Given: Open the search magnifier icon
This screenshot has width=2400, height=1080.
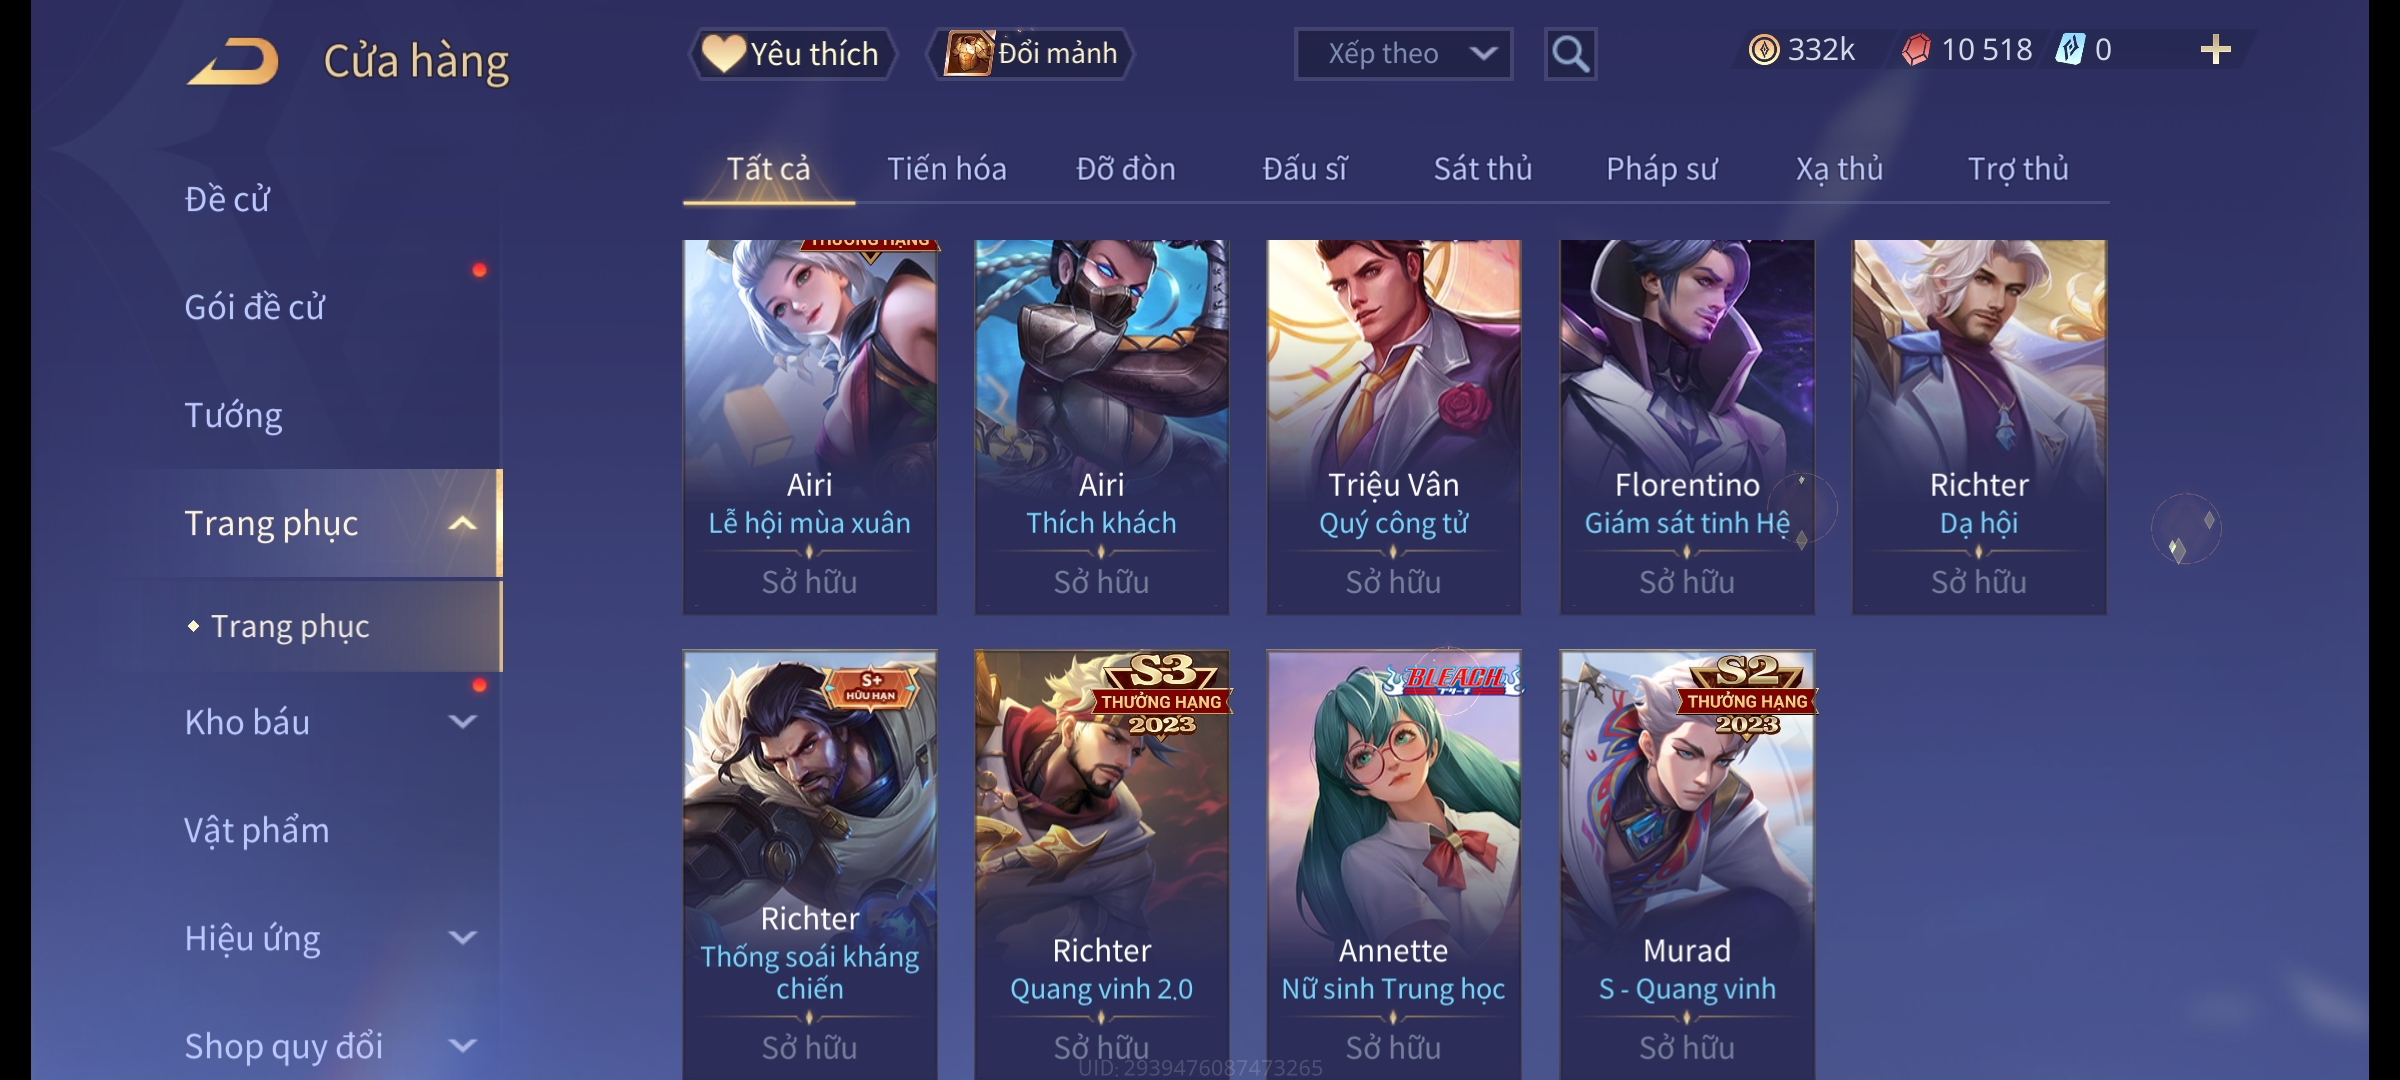Looking at the screenshot, I should click(1570, 54).
